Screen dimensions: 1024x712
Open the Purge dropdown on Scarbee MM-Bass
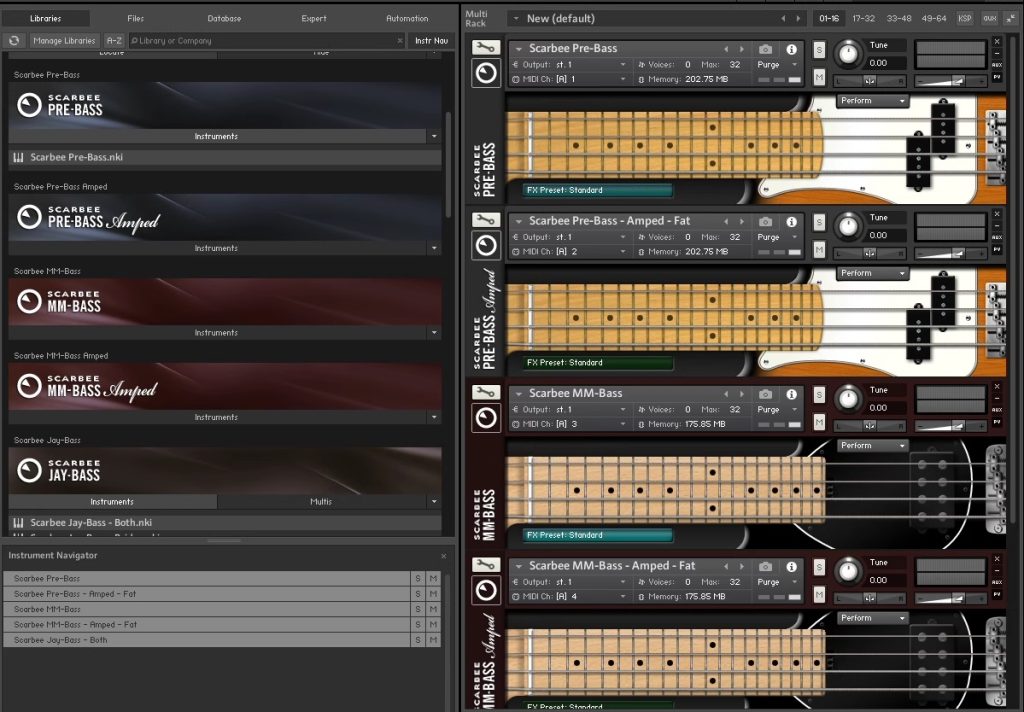pyautogui.click(x=777, y=410)
